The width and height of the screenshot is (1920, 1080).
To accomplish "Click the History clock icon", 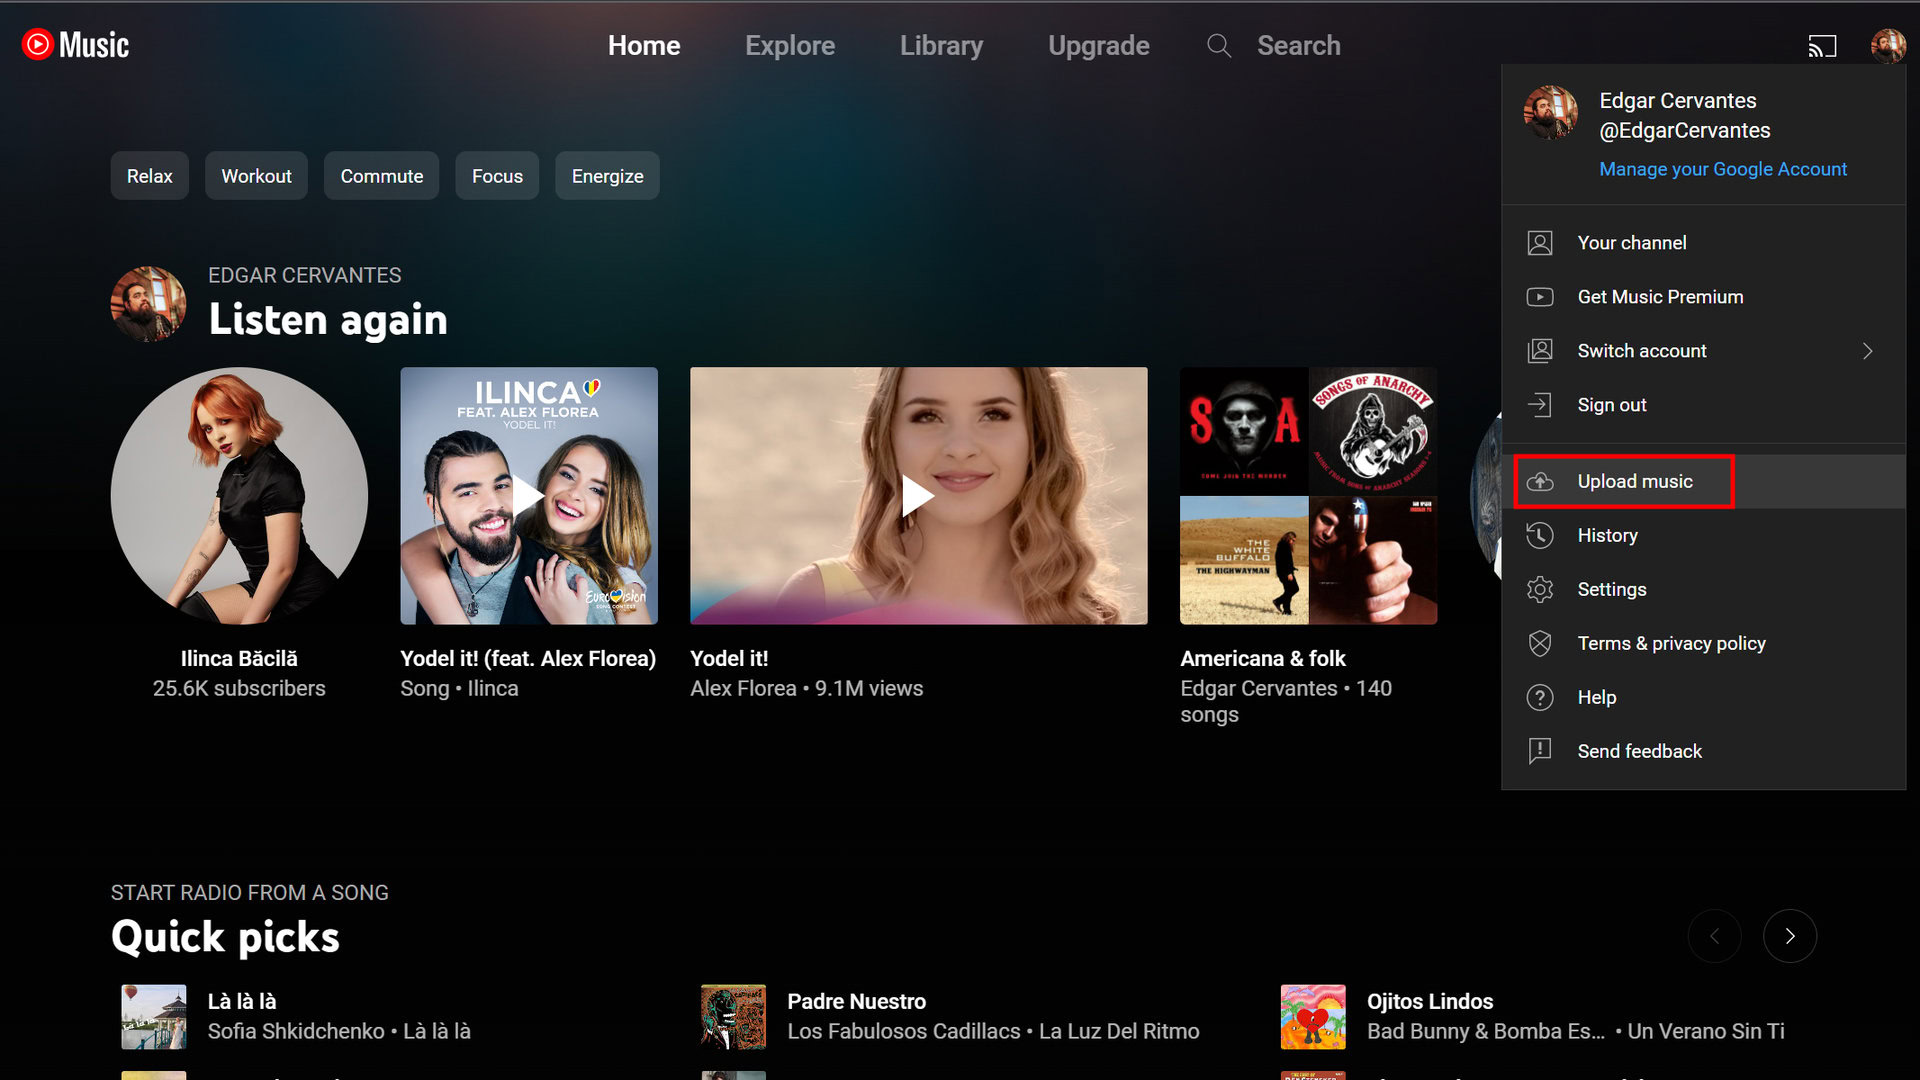I will click(x=1540, y=536).
